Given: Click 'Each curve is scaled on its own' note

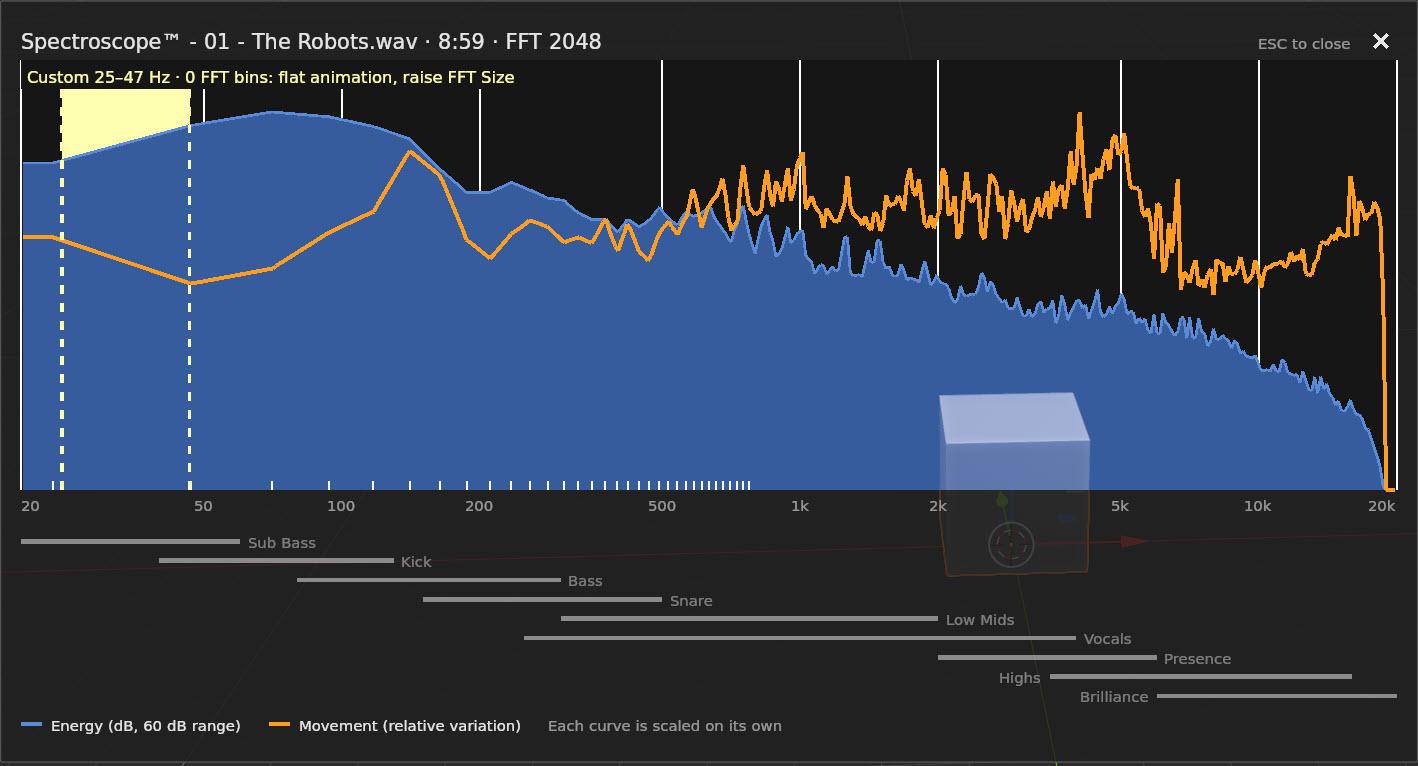Looking at the screenshot, I should [665, 726].
